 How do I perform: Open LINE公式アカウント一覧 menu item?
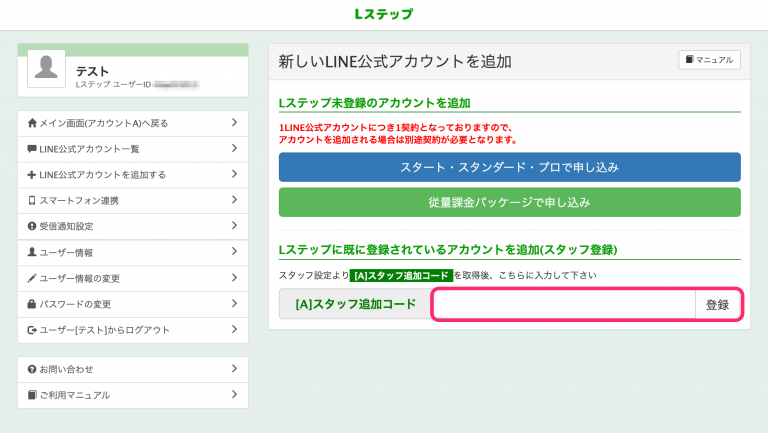(133, 149)
